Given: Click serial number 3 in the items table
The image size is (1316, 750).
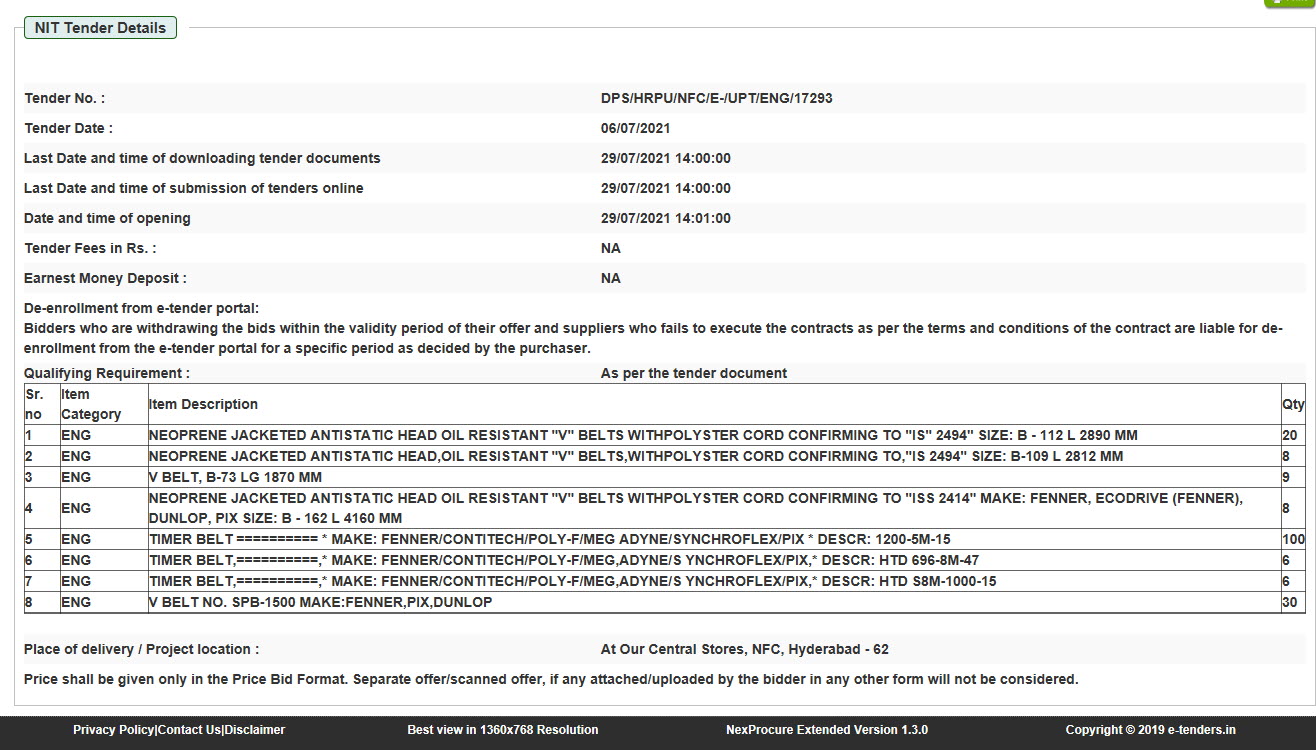Looking at the screenshot, I should tap(29, 477).
